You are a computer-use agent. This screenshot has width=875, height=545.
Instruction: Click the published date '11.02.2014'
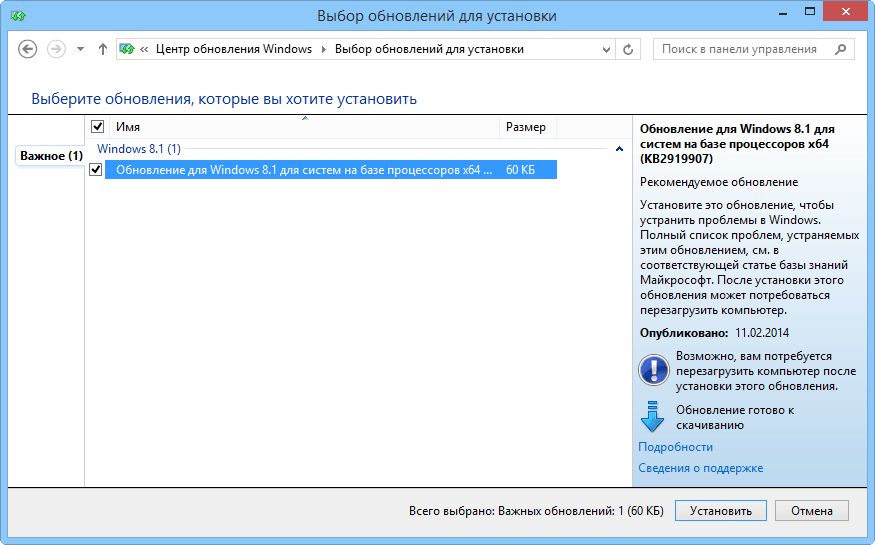click(x=762, y=333)
